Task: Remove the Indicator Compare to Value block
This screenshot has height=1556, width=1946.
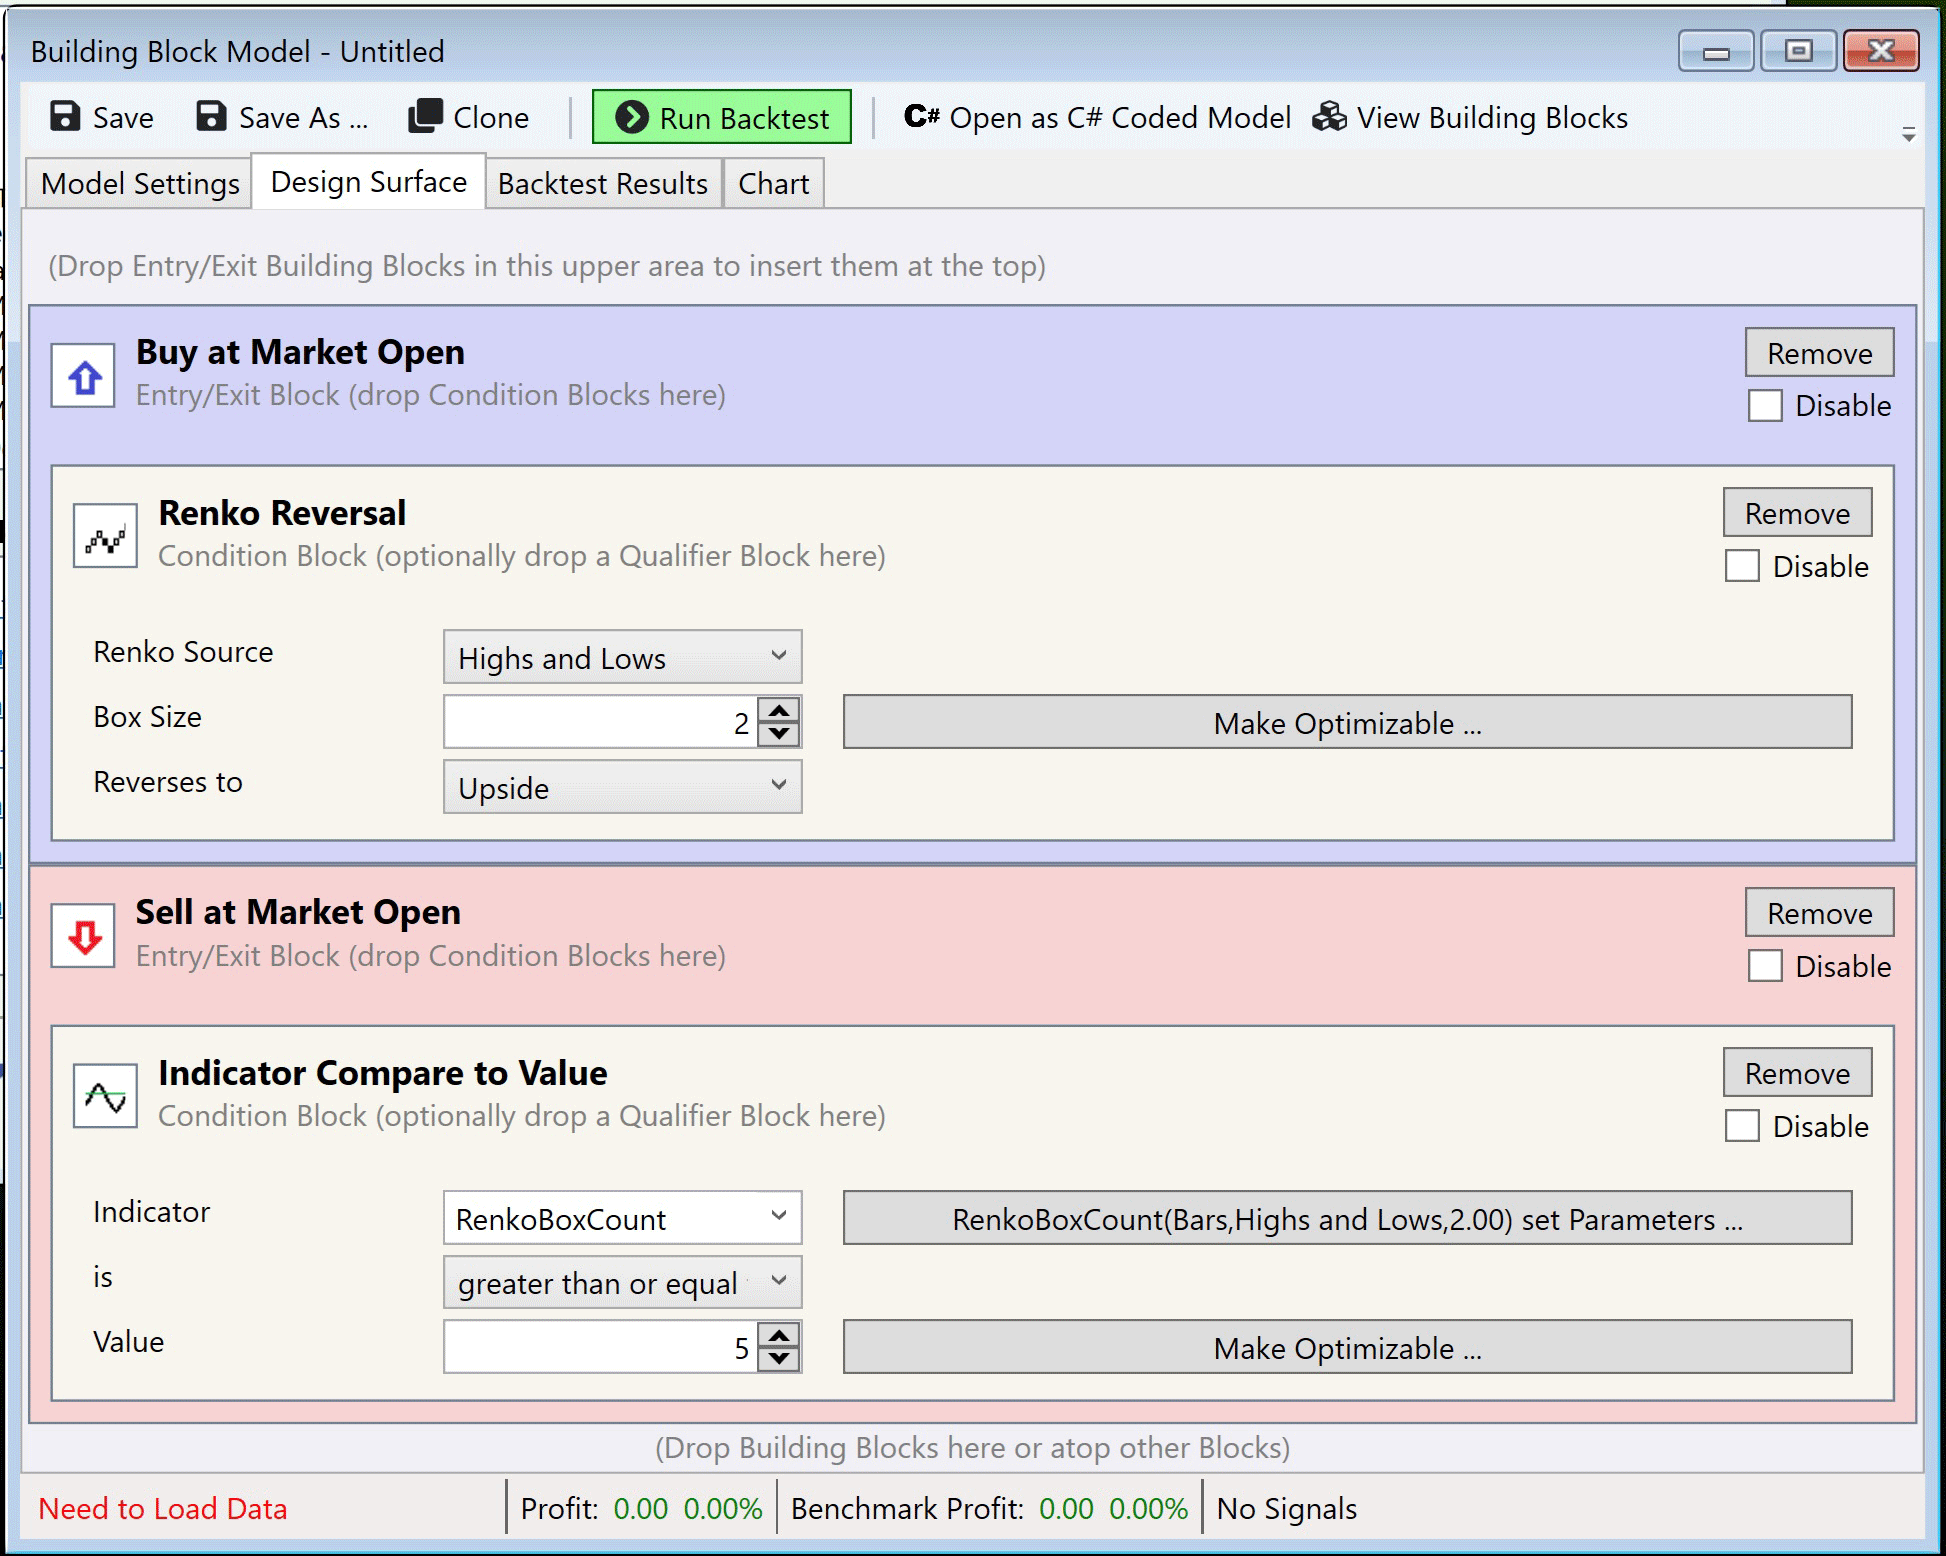Action: 1797,1073
